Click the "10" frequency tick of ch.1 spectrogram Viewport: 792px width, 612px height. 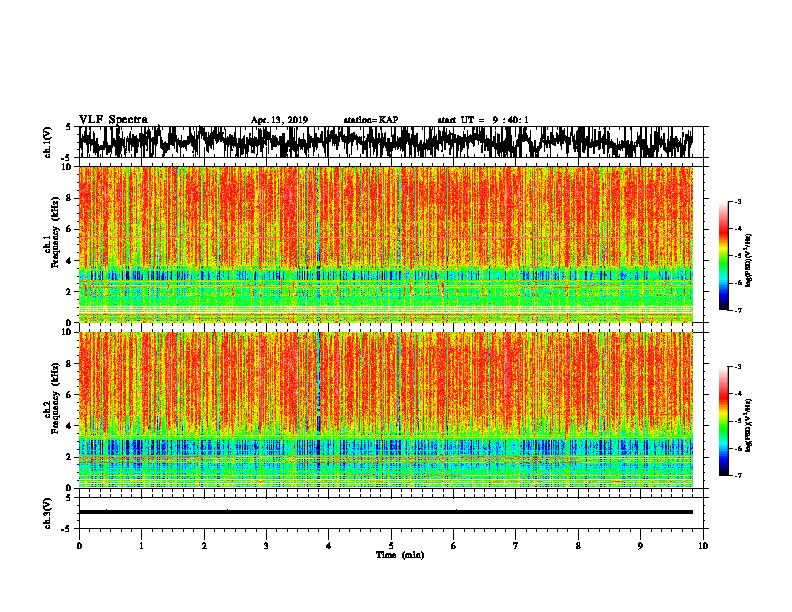click(x=67, y=167)
